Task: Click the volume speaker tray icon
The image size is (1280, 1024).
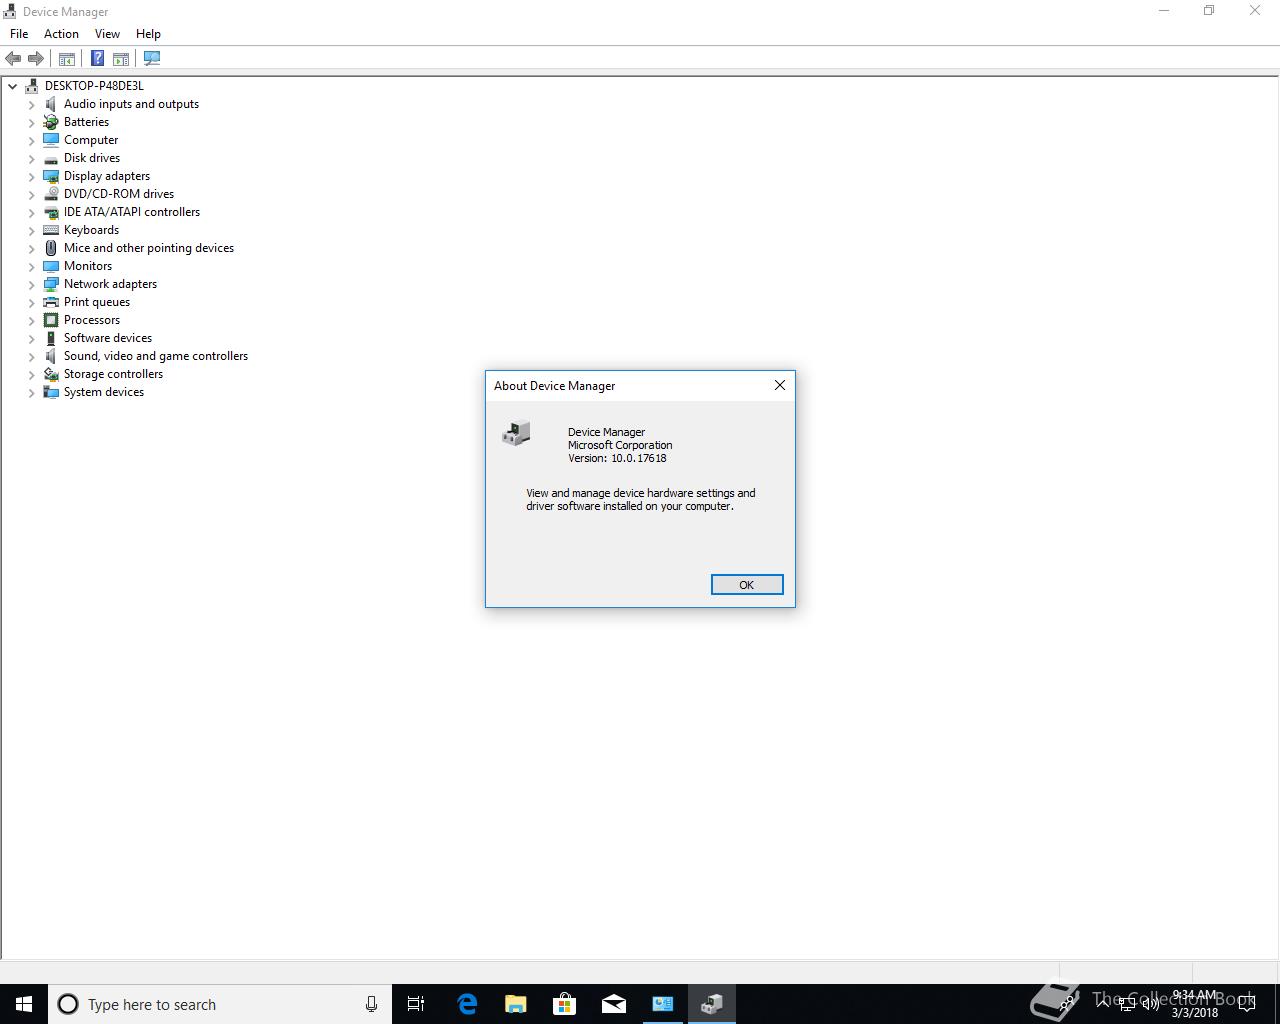Action: point(1150,1004)
